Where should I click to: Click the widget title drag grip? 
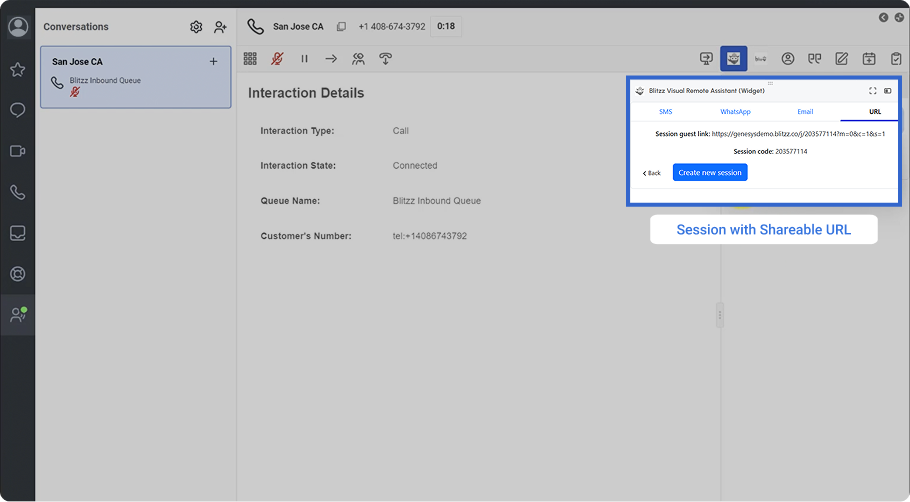click(x=770, y=84)
